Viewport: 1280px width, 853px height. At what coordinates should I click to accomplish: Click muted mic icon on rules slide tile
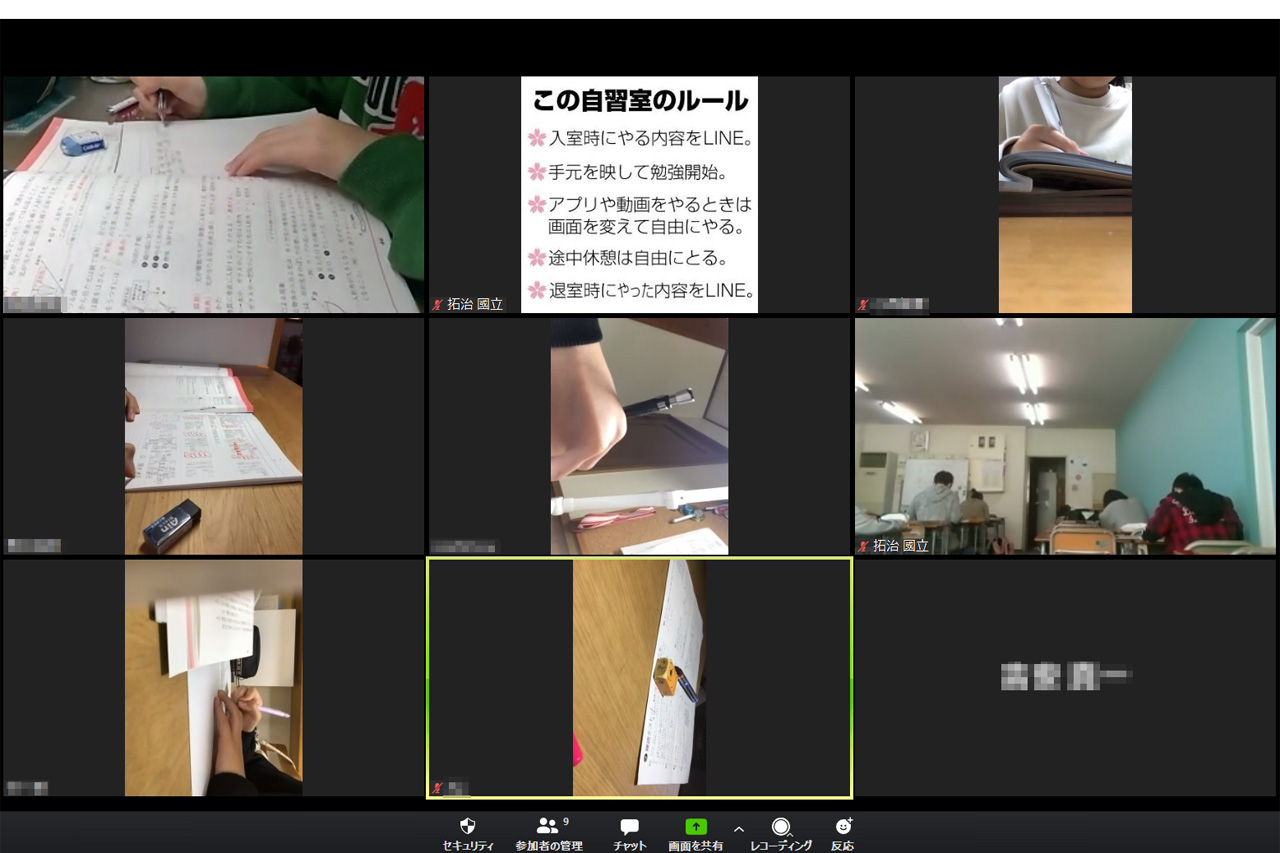click(x=437, y=304)
